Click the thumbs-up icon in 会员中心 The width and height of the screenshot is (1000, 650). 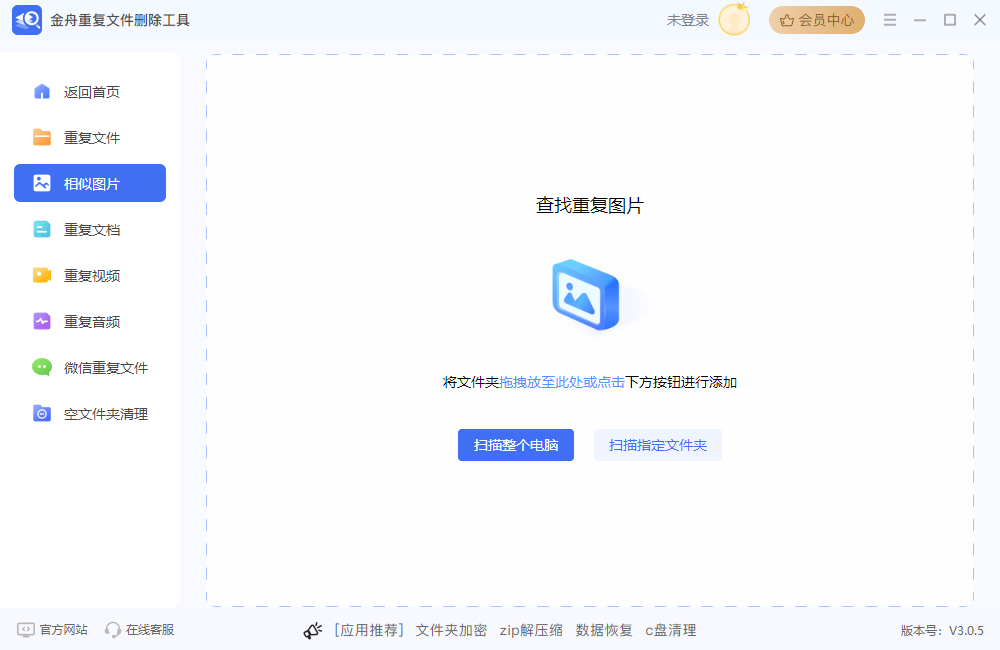pyautogui.click(x=787, y=20)
